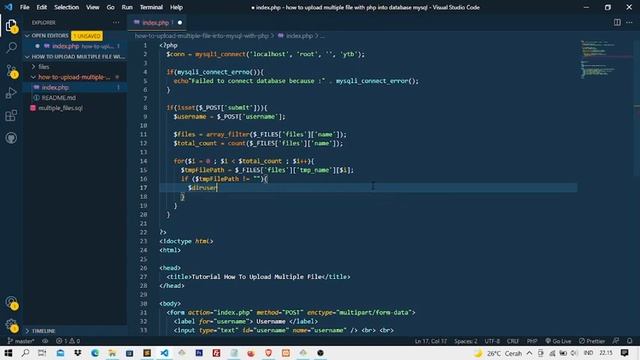
Task: Click UTF-8 encoding in status bar
Action: pos(492,341)
